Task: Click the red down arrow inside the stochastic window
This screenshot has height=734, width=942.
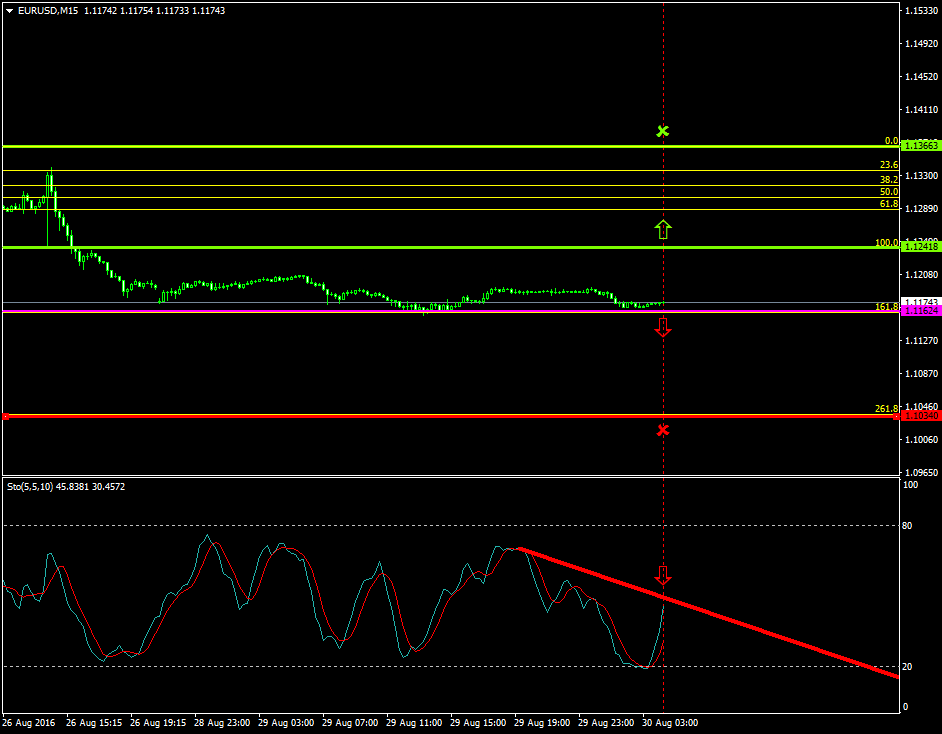Action: coord(663,575)
